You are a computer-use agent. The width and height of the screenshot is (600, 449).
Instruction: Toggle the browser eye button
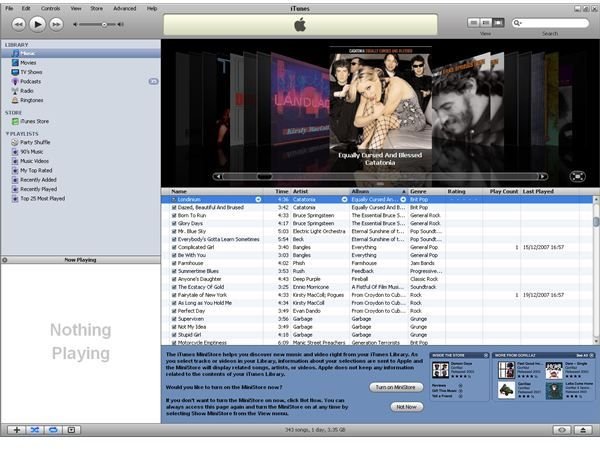pos(562,430)
